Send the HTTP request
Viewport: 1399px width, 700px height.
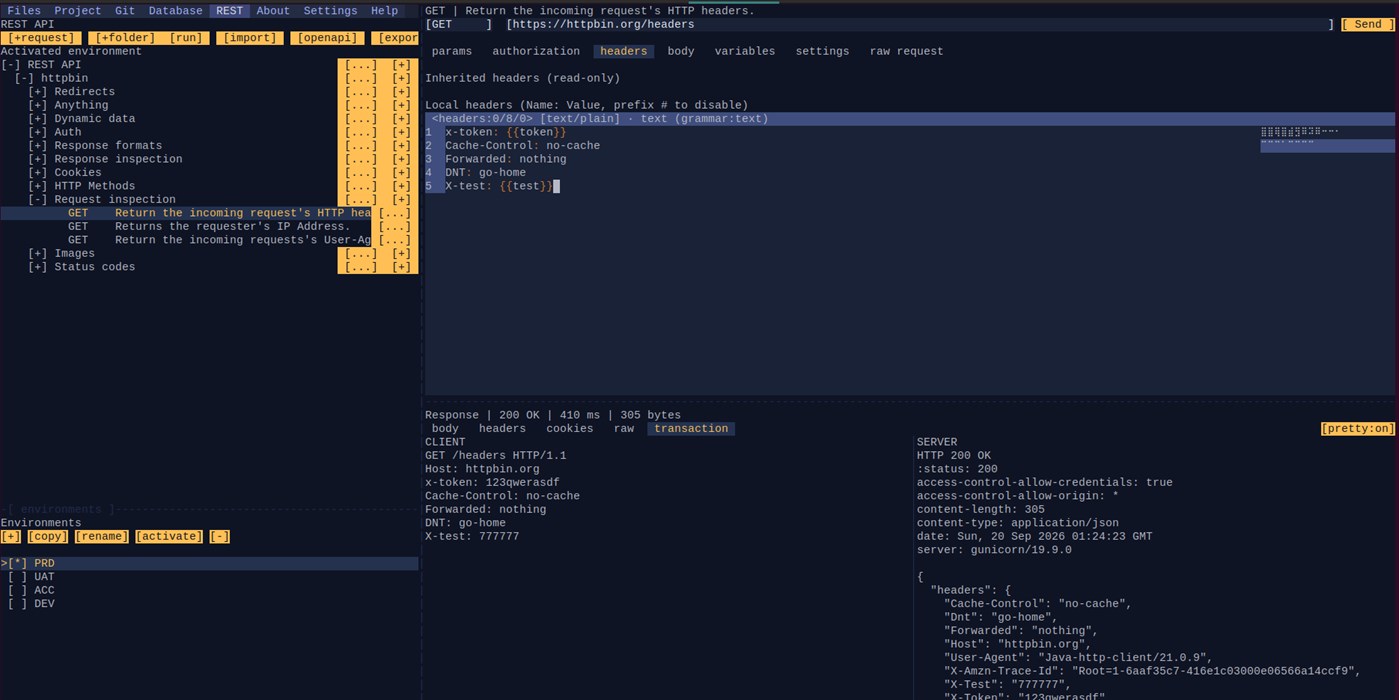(1367, 25)
